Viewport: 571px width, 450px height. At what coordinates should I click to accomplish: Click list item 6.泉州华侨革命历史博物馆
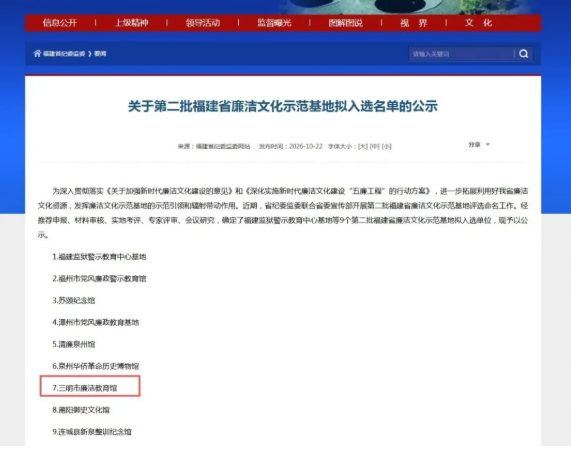(96, 366)
